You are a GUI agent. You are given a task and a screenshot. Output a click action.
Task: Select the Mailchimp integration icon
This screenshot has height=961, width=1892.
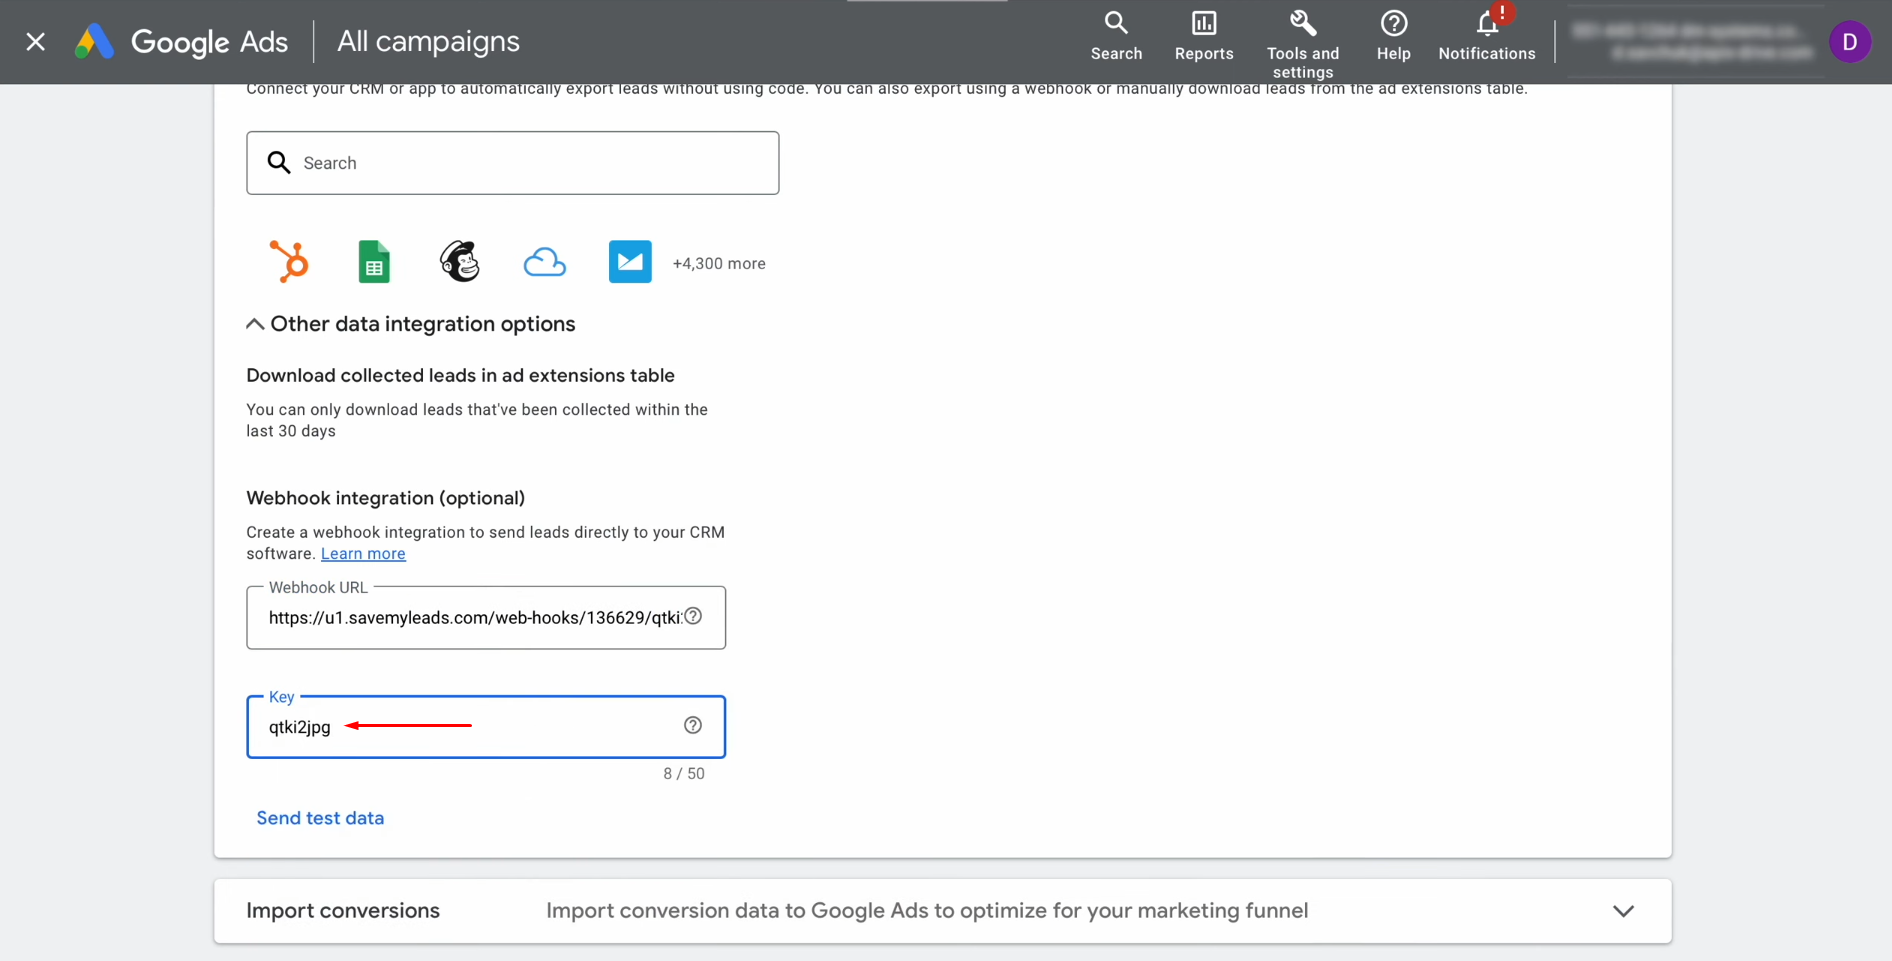coord(460,262)
